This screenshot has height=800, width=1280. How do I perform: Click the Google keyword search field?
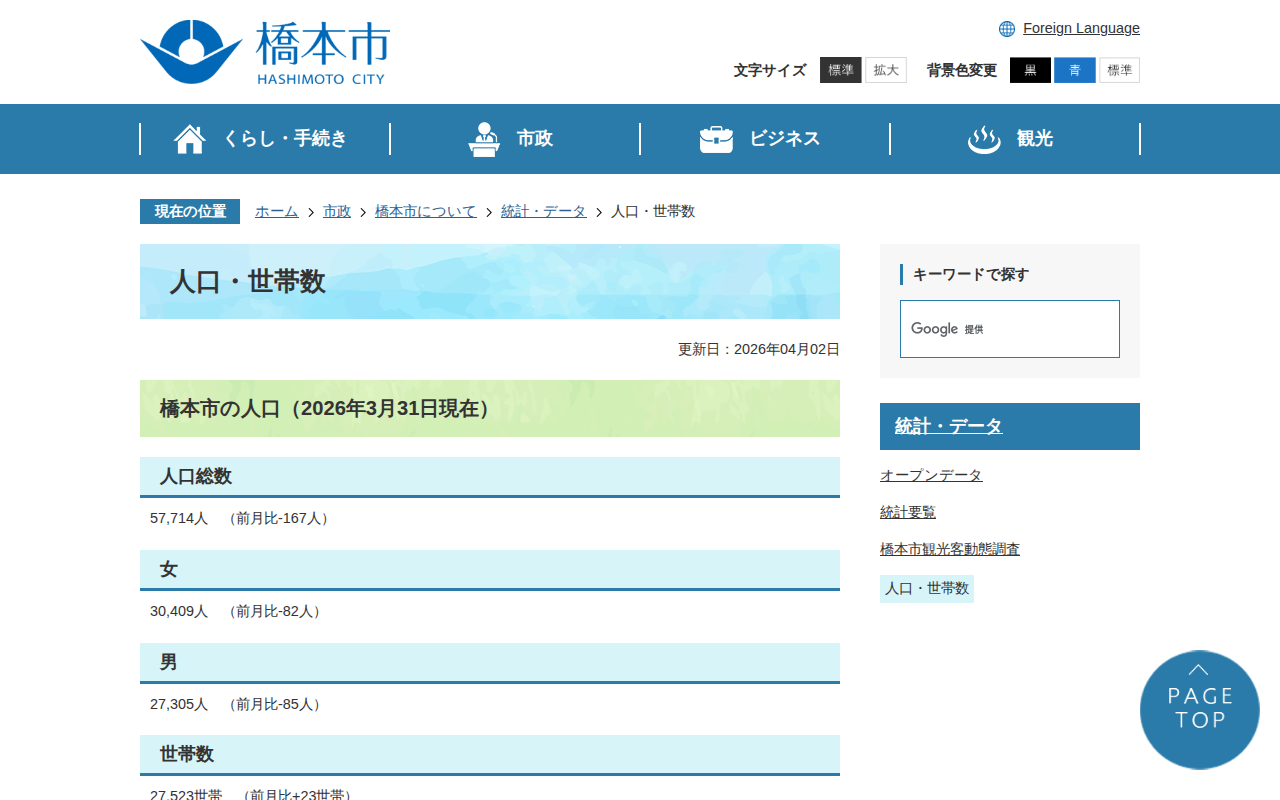(x=1009, y=329)
